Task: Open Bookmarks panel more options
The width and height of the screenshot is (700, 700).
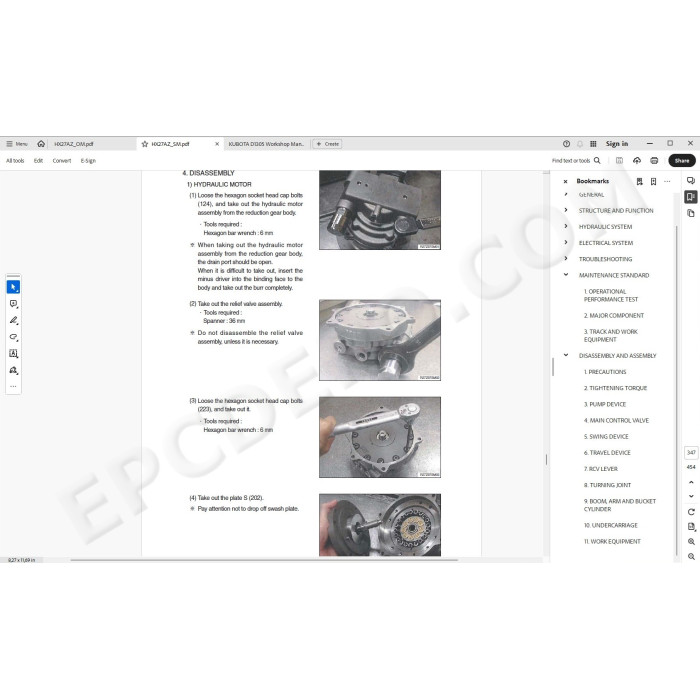Action: 667,181
